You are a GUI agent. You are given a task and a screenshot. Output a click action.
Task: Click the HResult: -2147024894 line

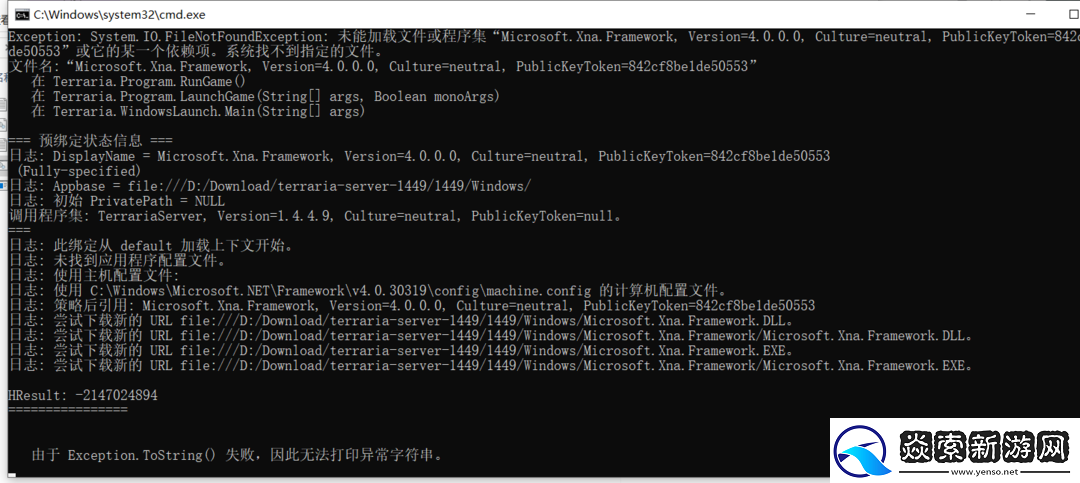click(83, 395)
